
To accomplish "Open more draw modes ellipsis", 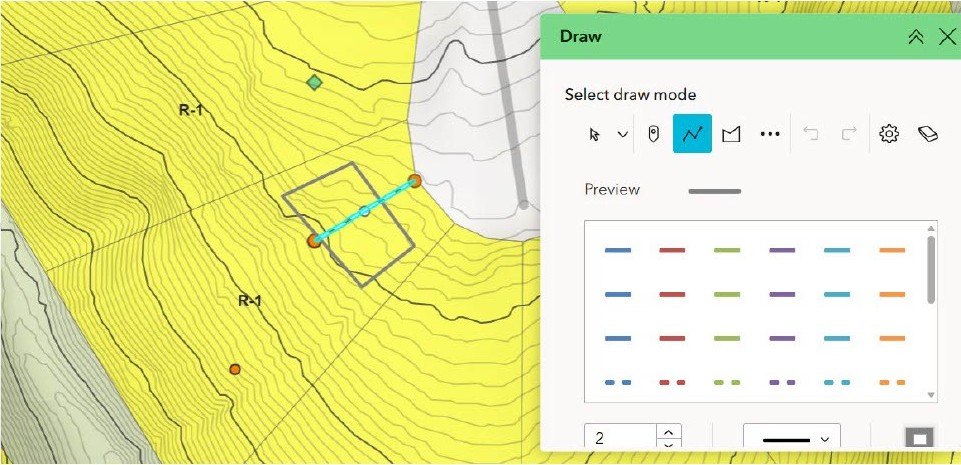I will (x=769, y=134).
